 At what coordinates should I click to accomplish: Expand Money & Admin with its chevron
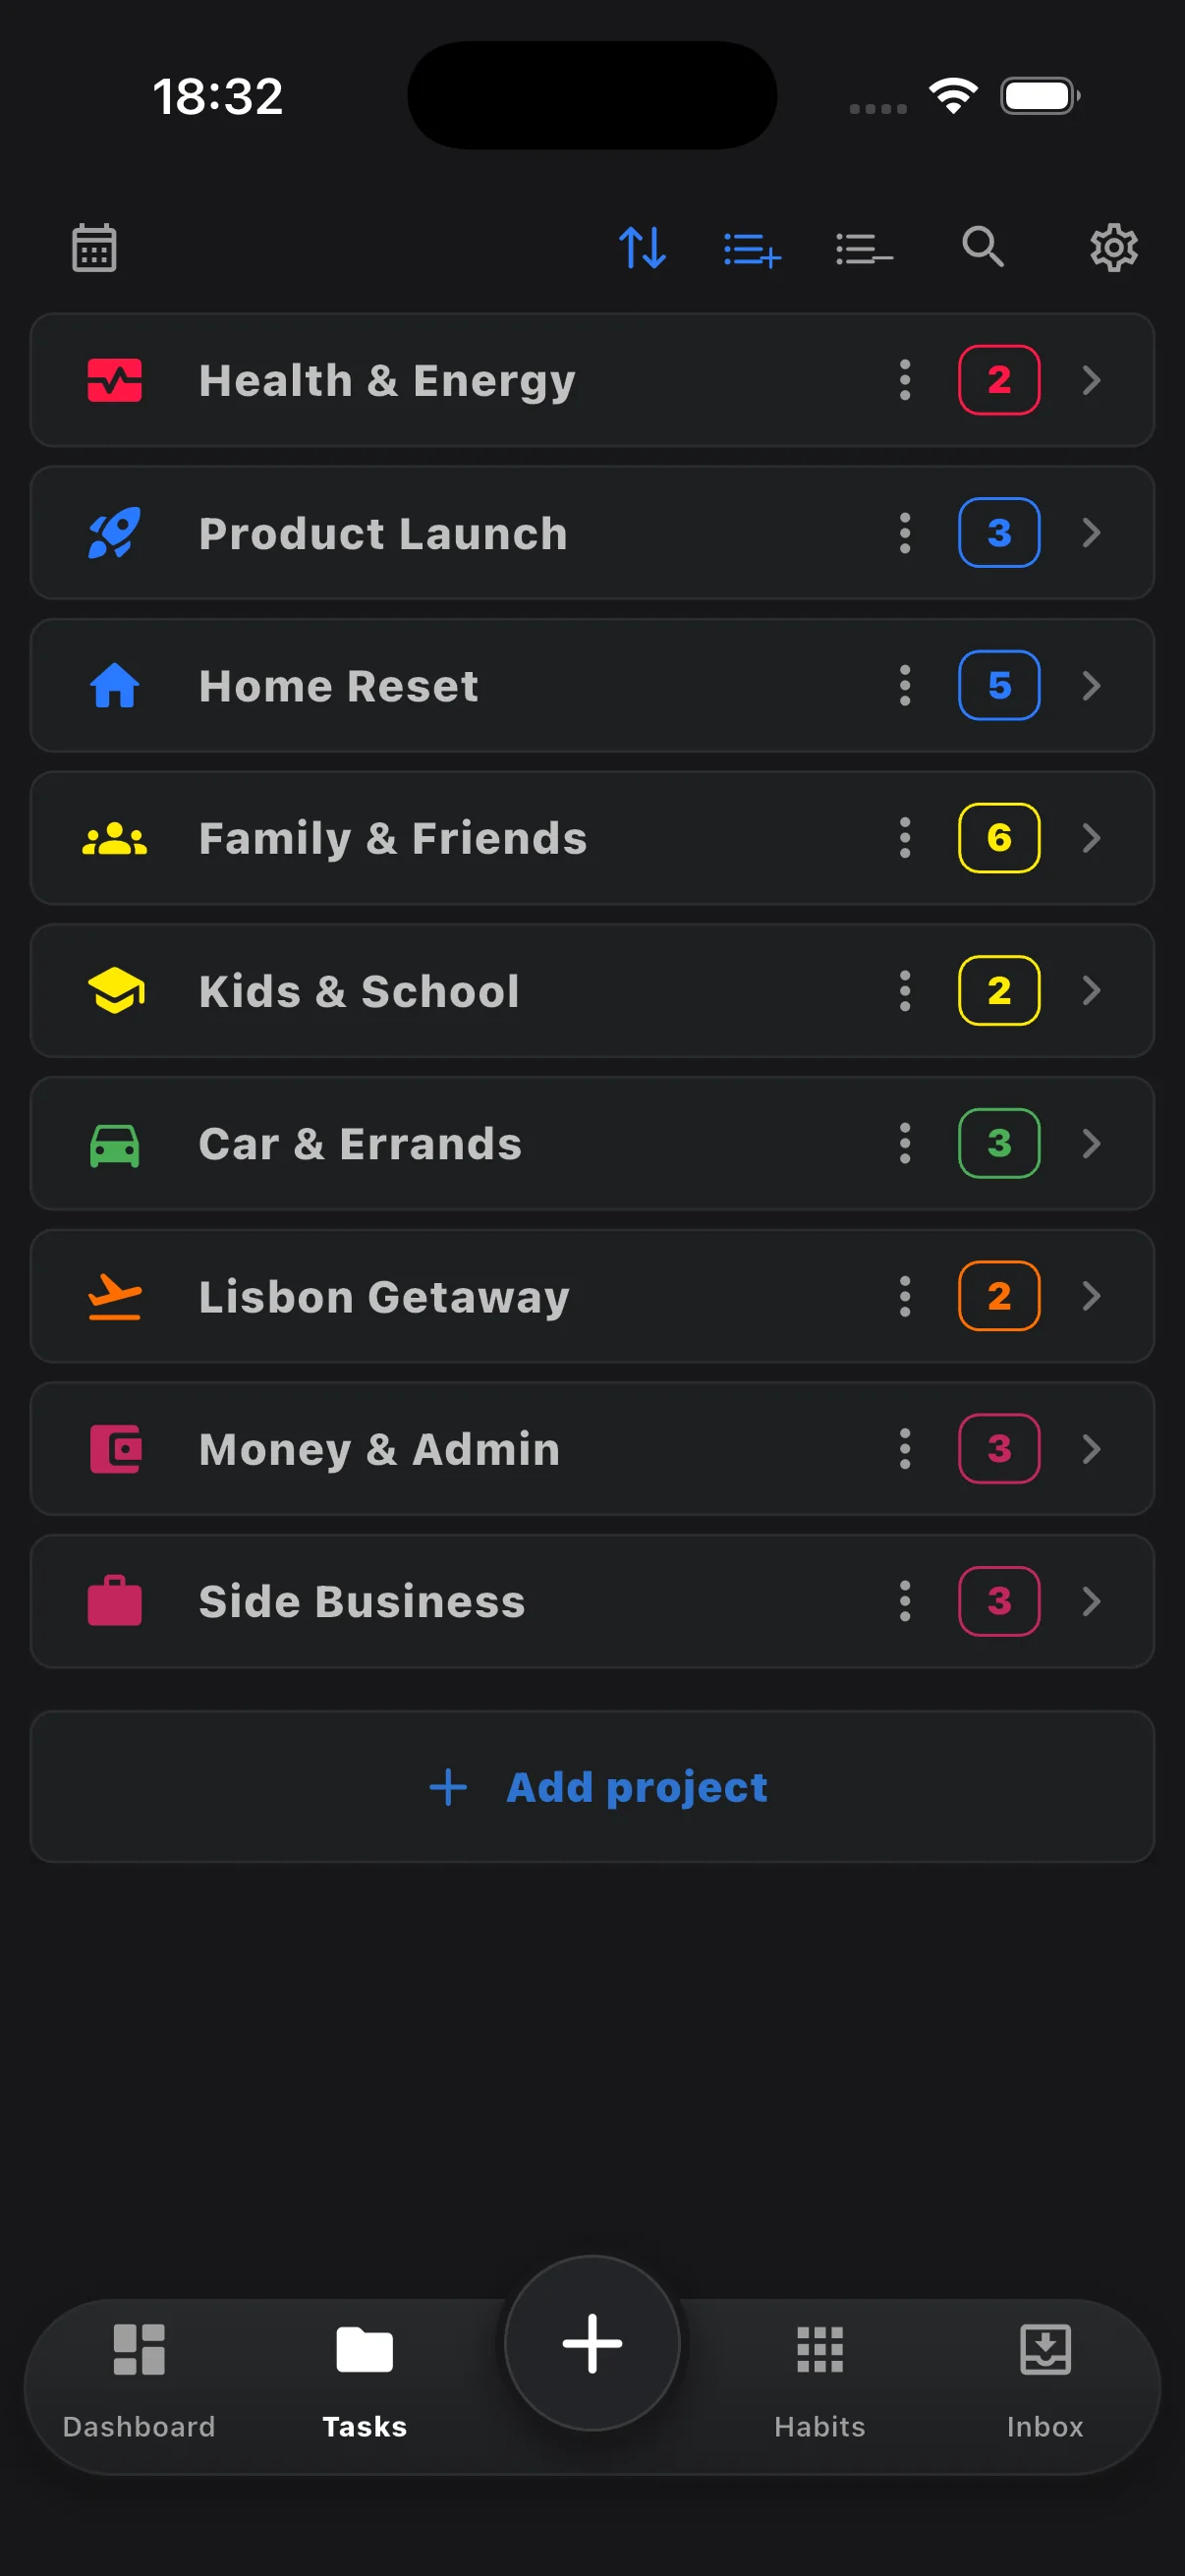tap(1091, 1449)
